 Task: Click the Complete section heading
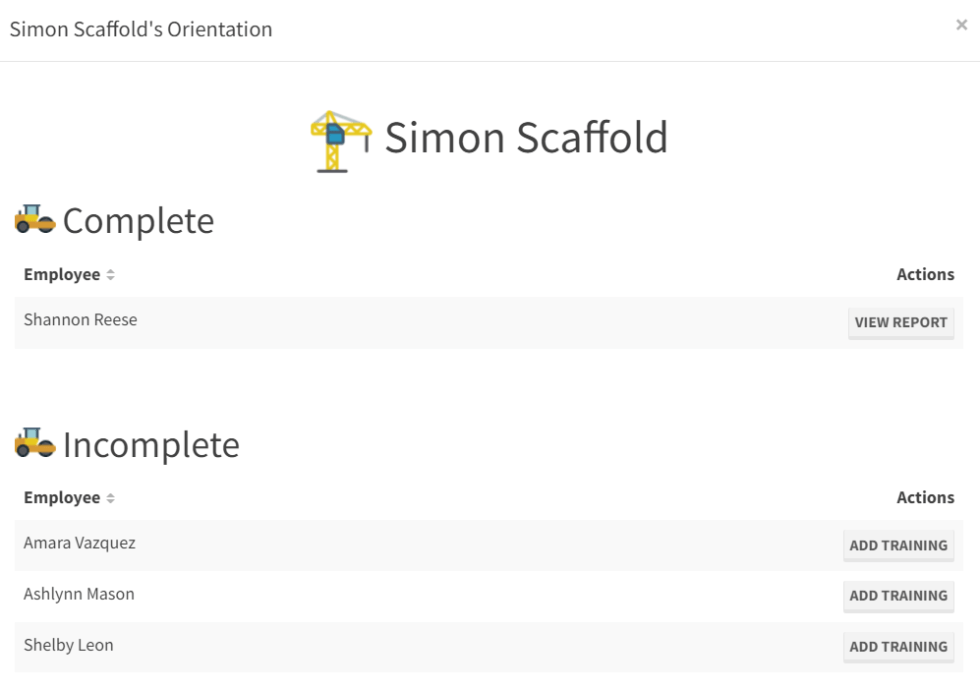138,221
